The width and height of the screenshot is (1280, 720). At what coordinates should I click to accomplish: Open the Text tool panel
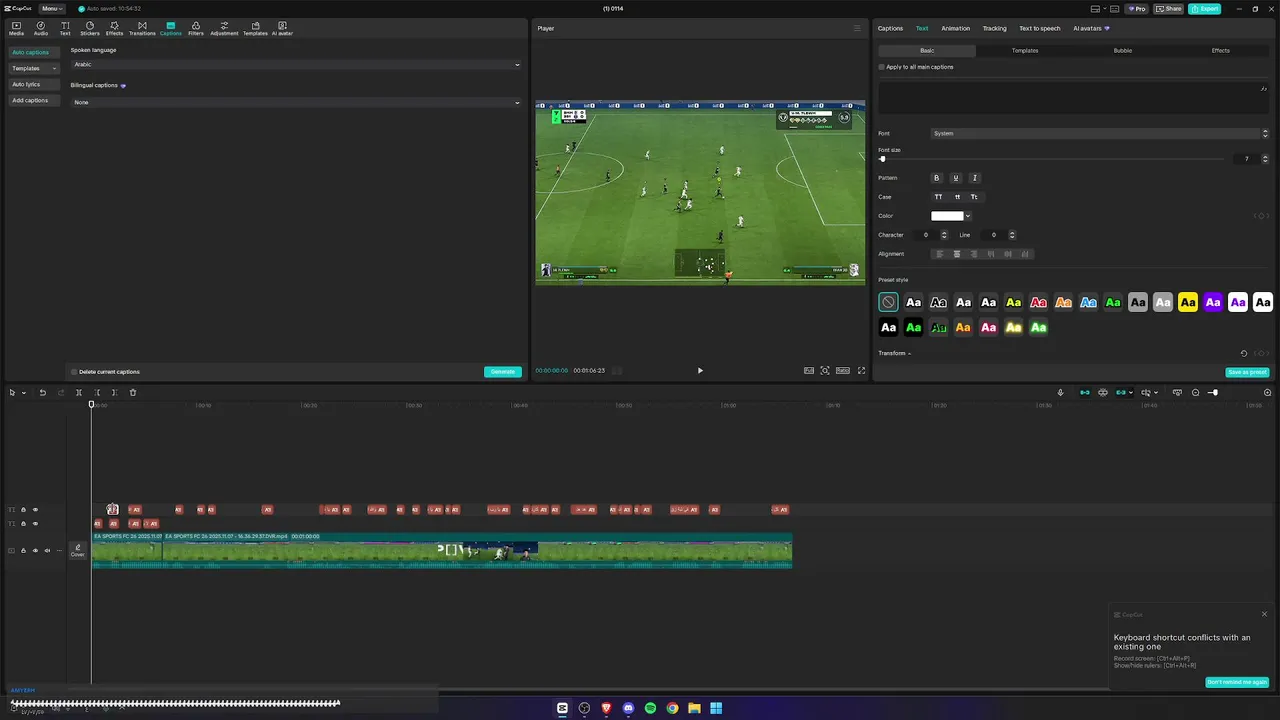[65, 28]
